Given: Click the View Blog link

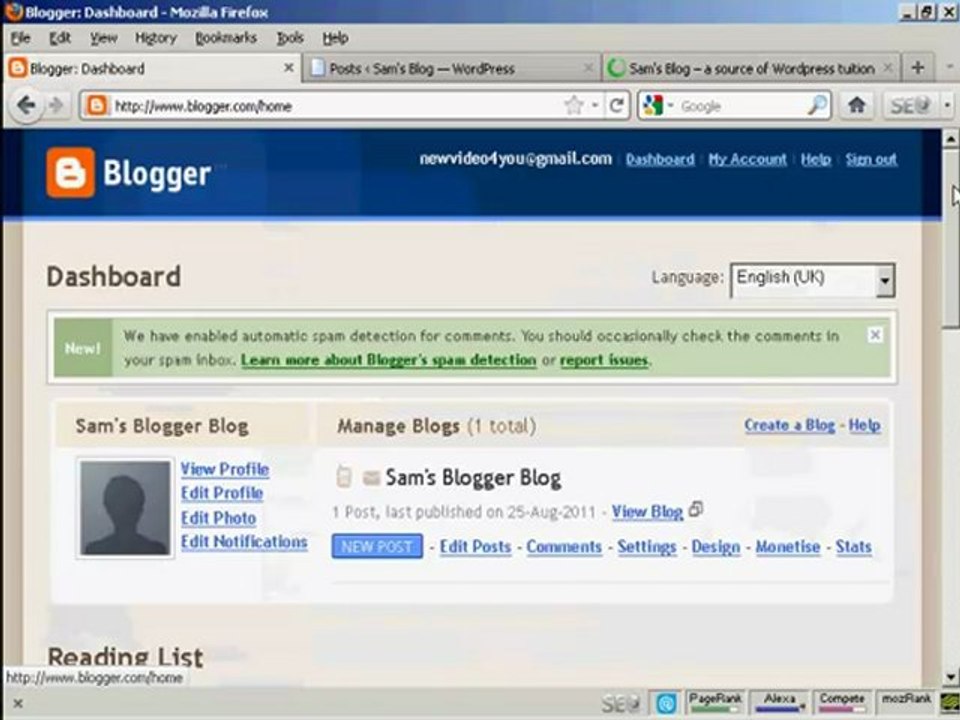Looking at the screenshot, I should click(x=647, y=512).
